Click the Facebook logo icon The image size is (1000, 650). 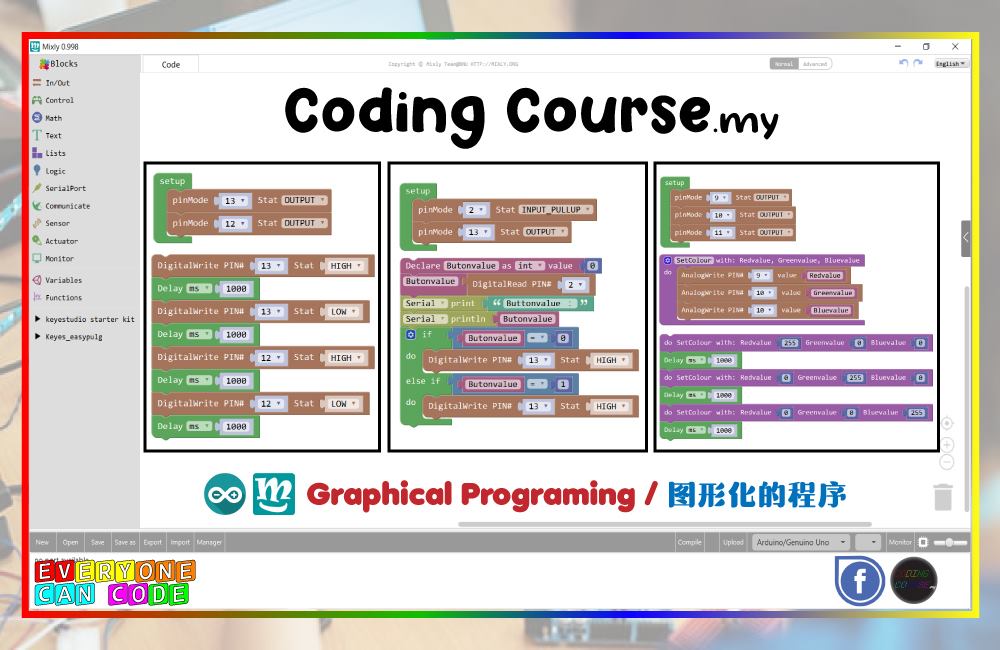click(x=860, y=580)
